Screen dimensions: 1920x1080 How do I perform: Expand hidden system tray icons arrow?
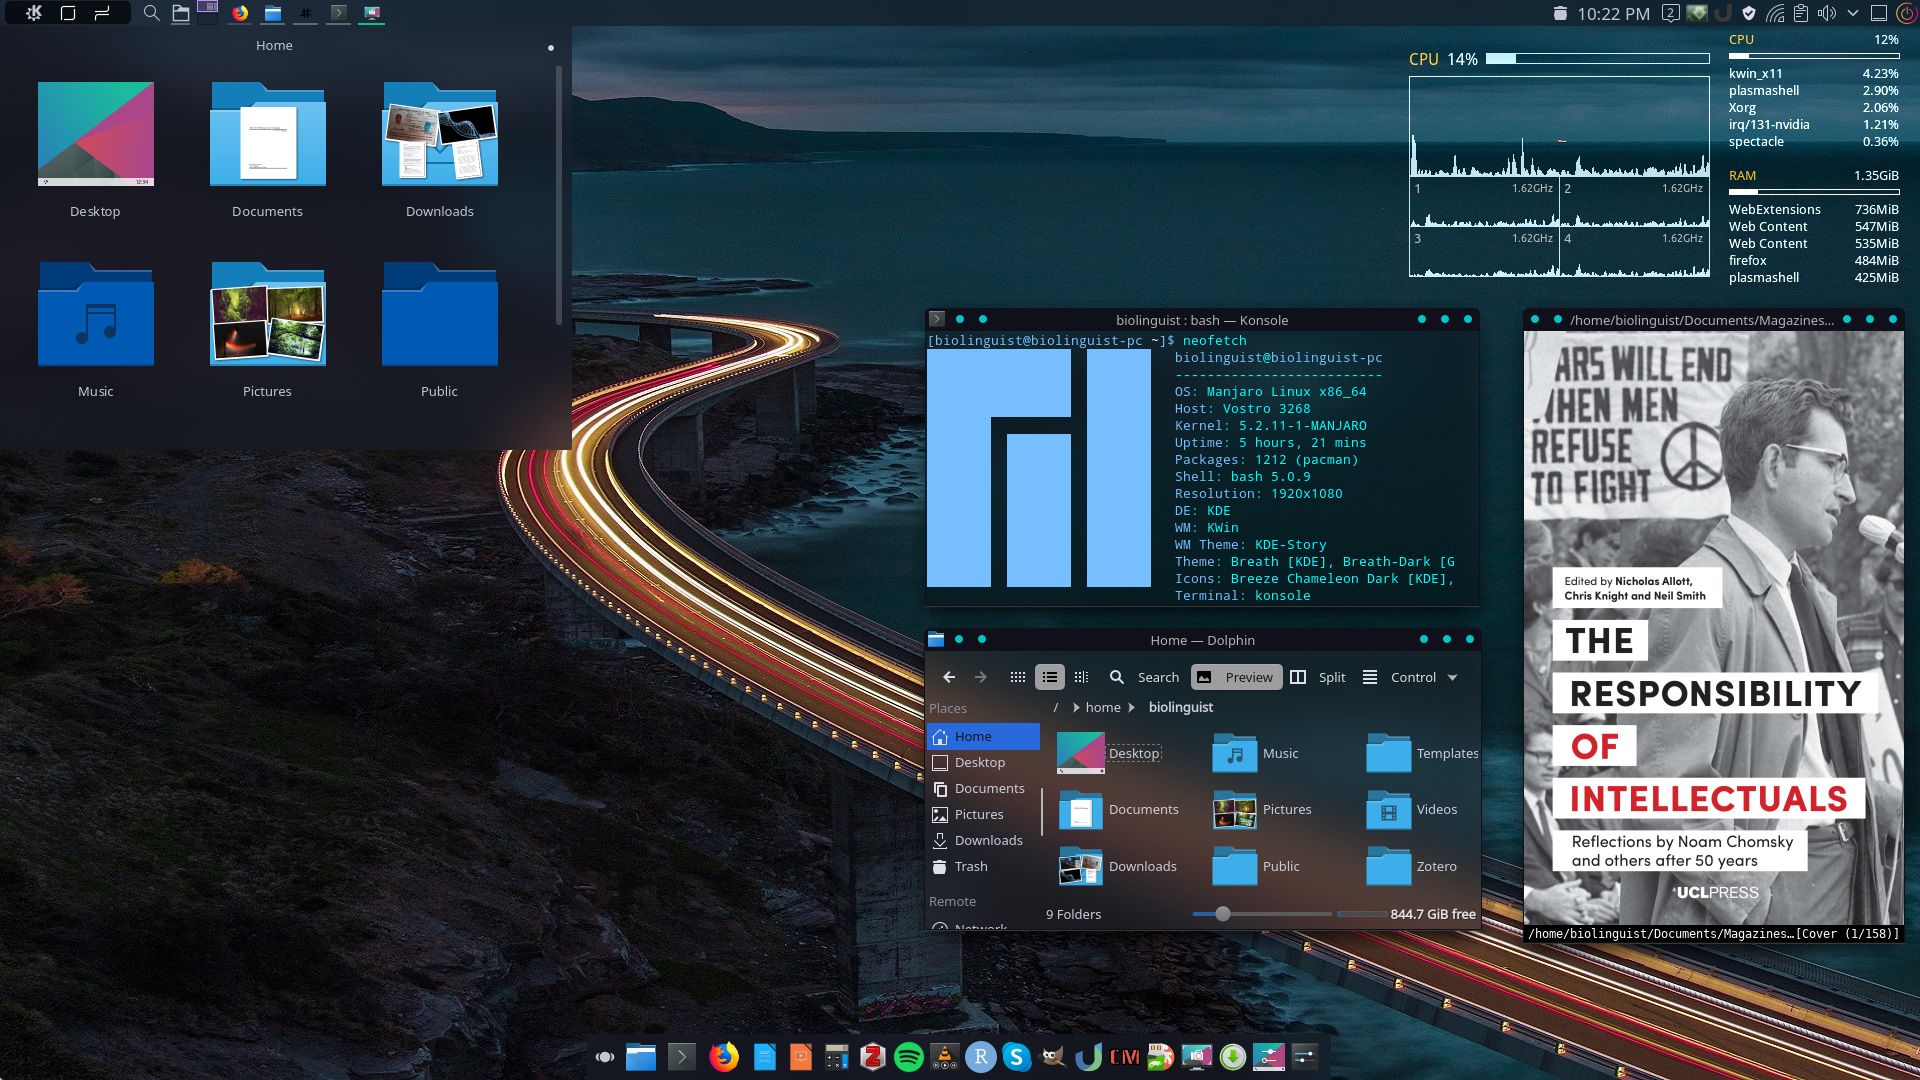(x=1852, y=13)
